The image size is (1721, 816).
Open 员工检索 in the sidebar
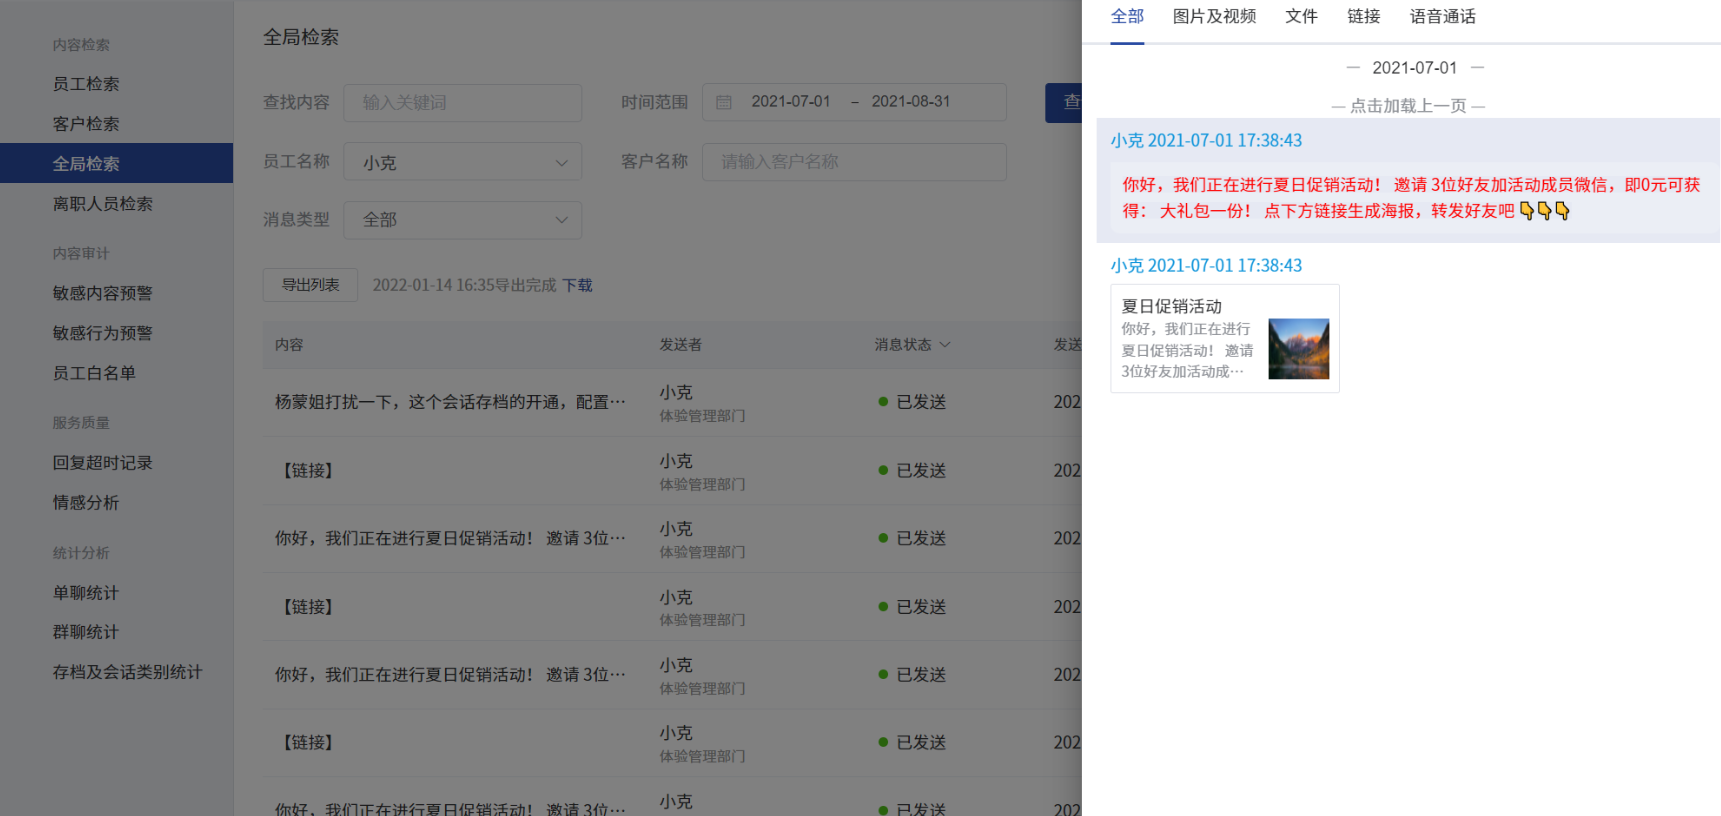[x=86, y=84]
